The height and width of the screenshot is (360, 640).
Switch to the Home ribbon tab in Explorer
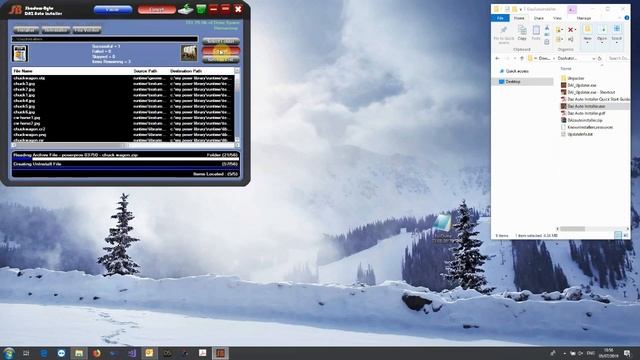[x=519, y=18]
